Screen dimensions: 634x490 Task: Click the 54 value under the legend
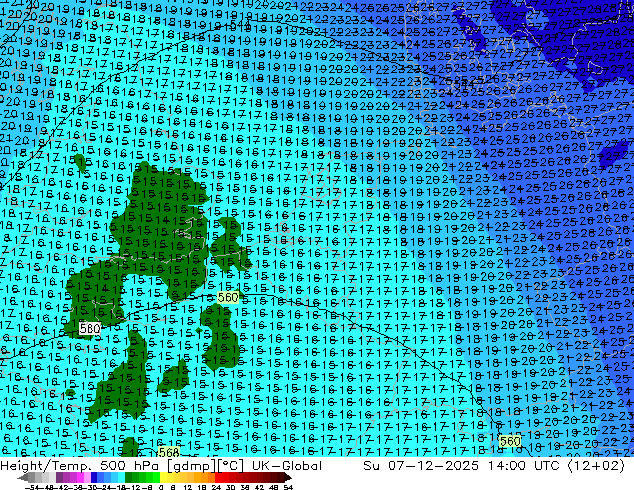point(288,488)
